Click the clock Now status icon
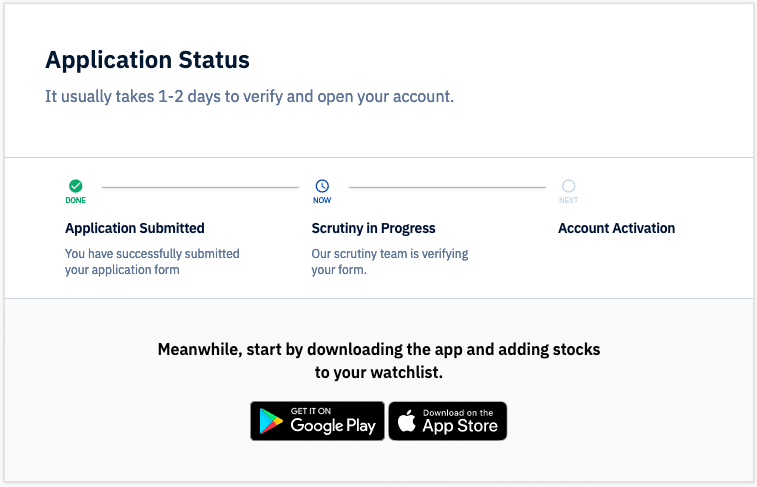This screenshot has width=757, height=487. coord(322,186)
